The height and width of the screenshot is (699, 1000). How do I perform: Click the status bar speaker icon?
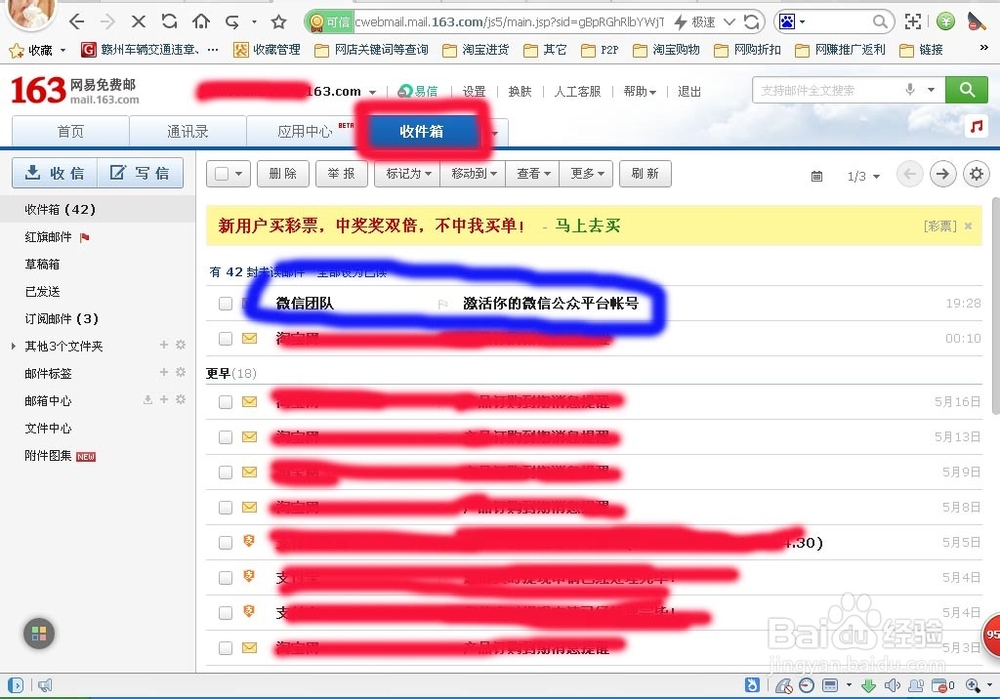892,686
